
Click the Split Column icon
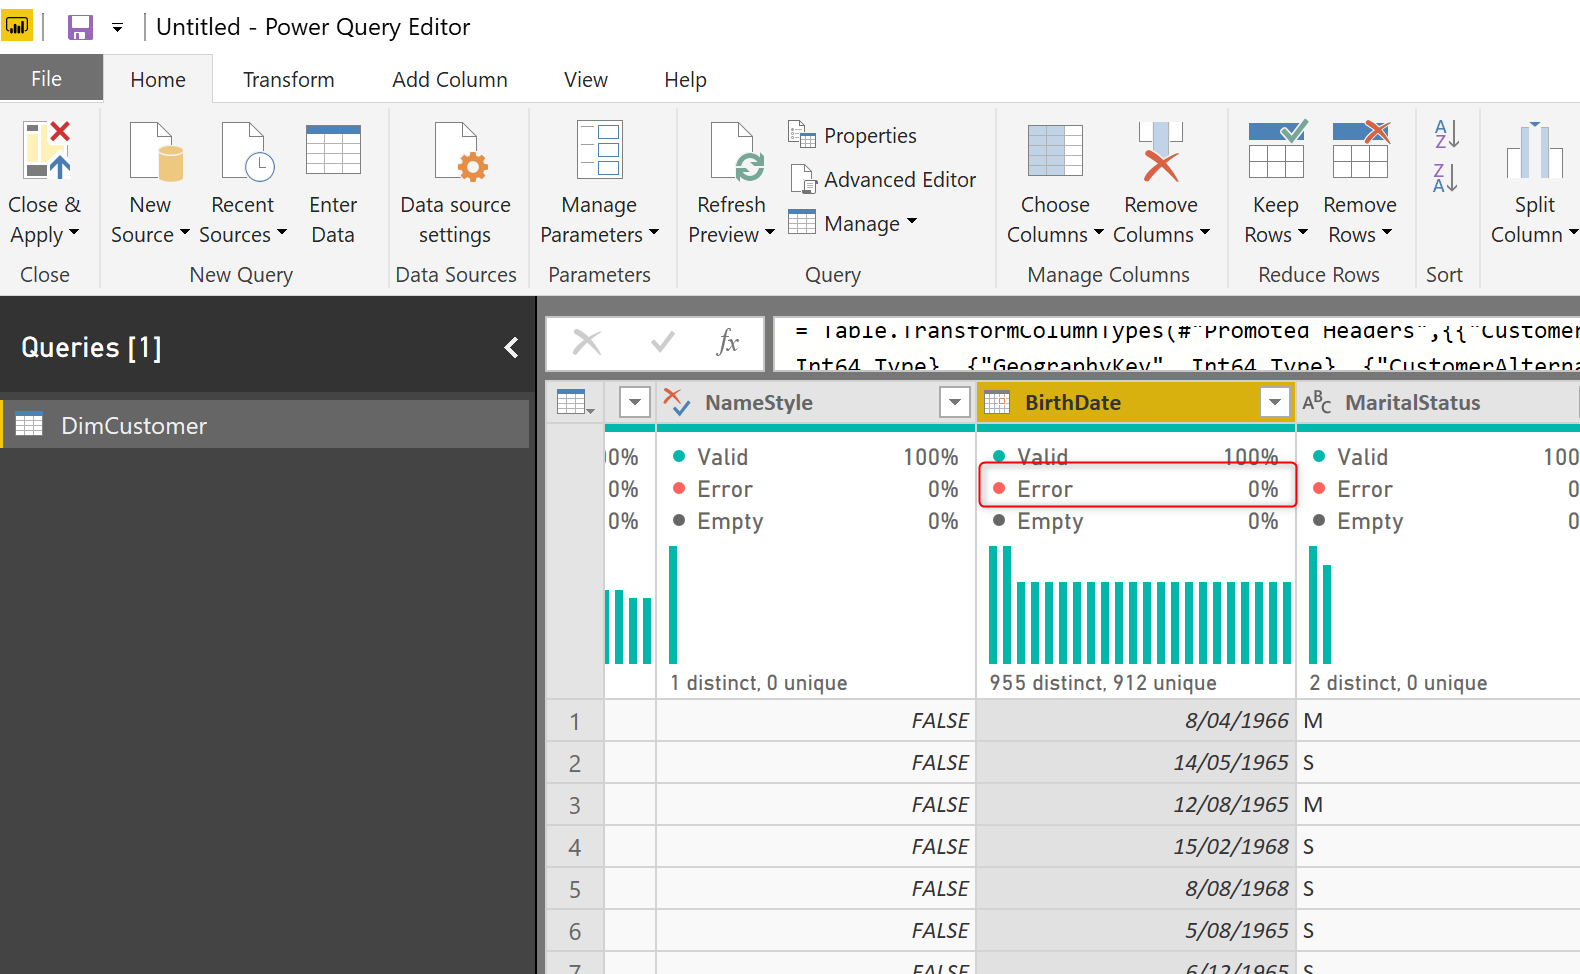[1535, 150]
